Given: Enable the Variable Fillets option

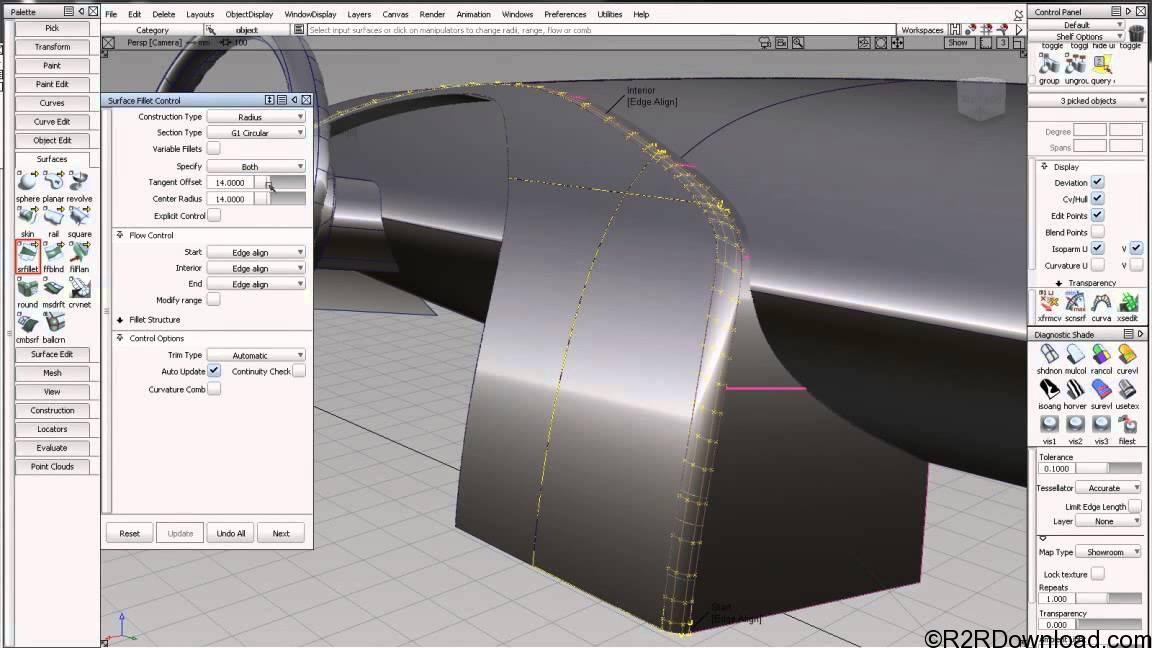Looking at the screenshot, I should pos(214,148).
